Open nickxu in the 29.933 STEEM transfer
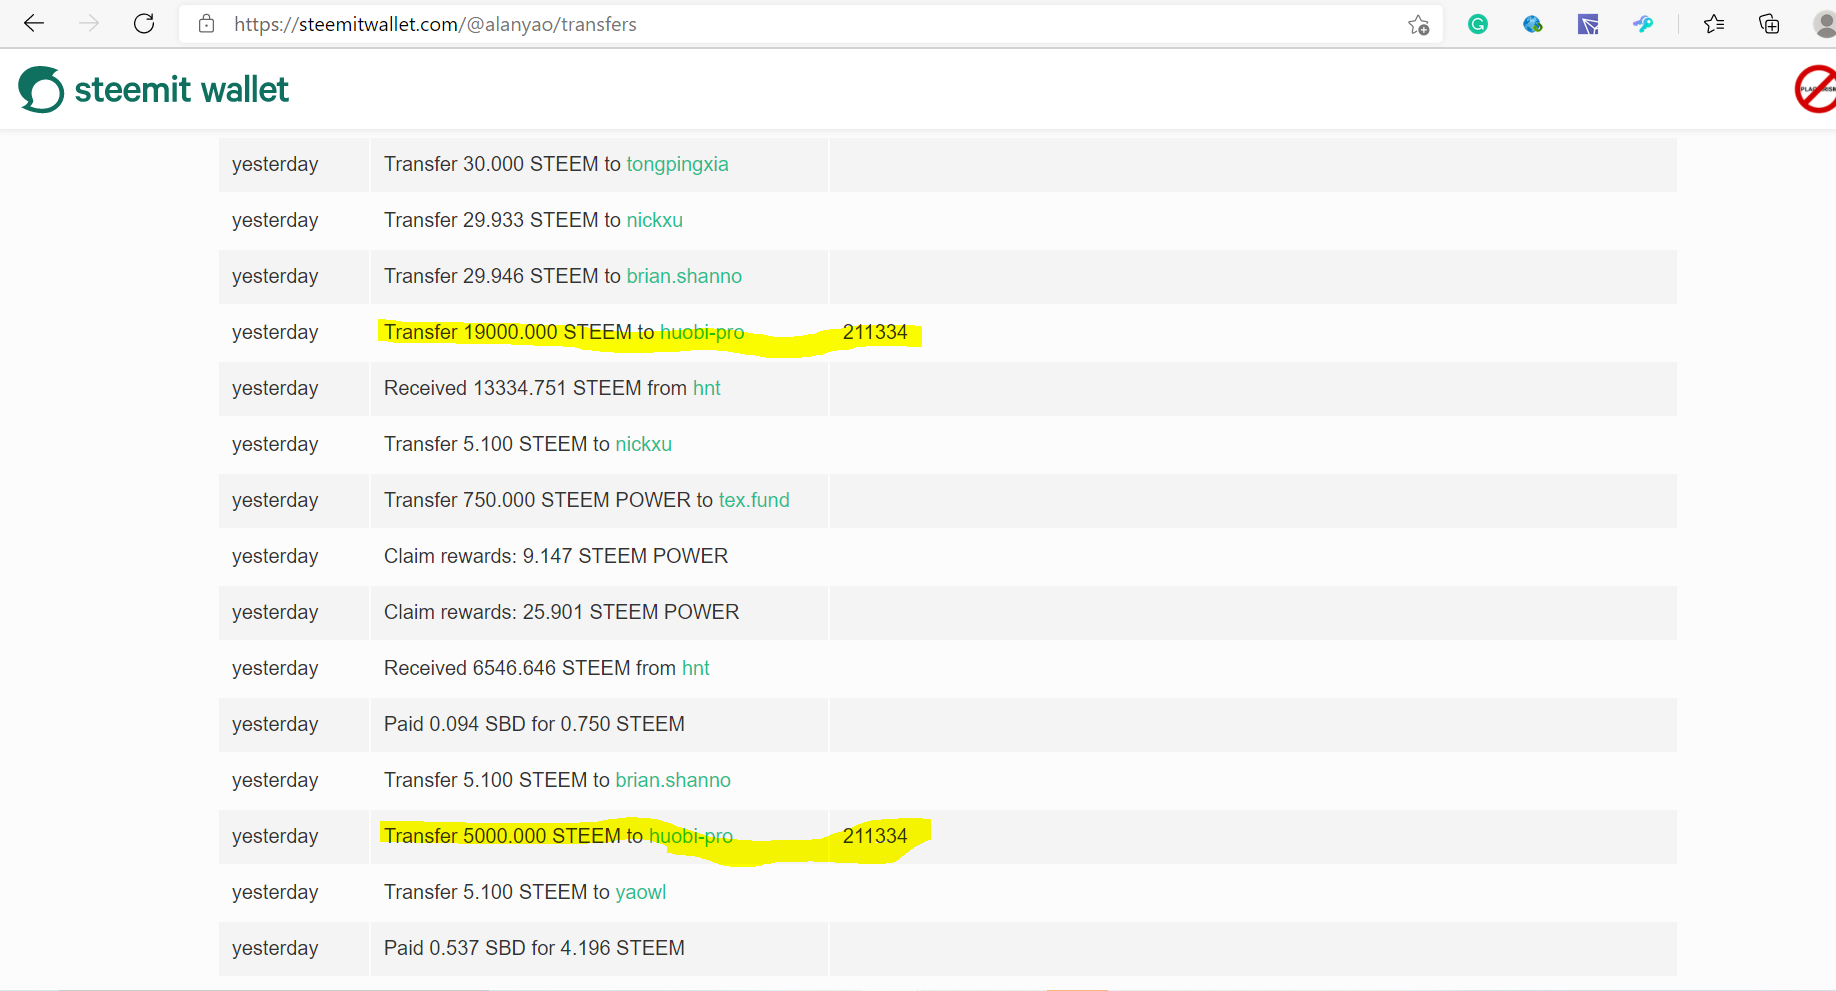This screenshot has height=991, width=1836. (x=654, y=220)
